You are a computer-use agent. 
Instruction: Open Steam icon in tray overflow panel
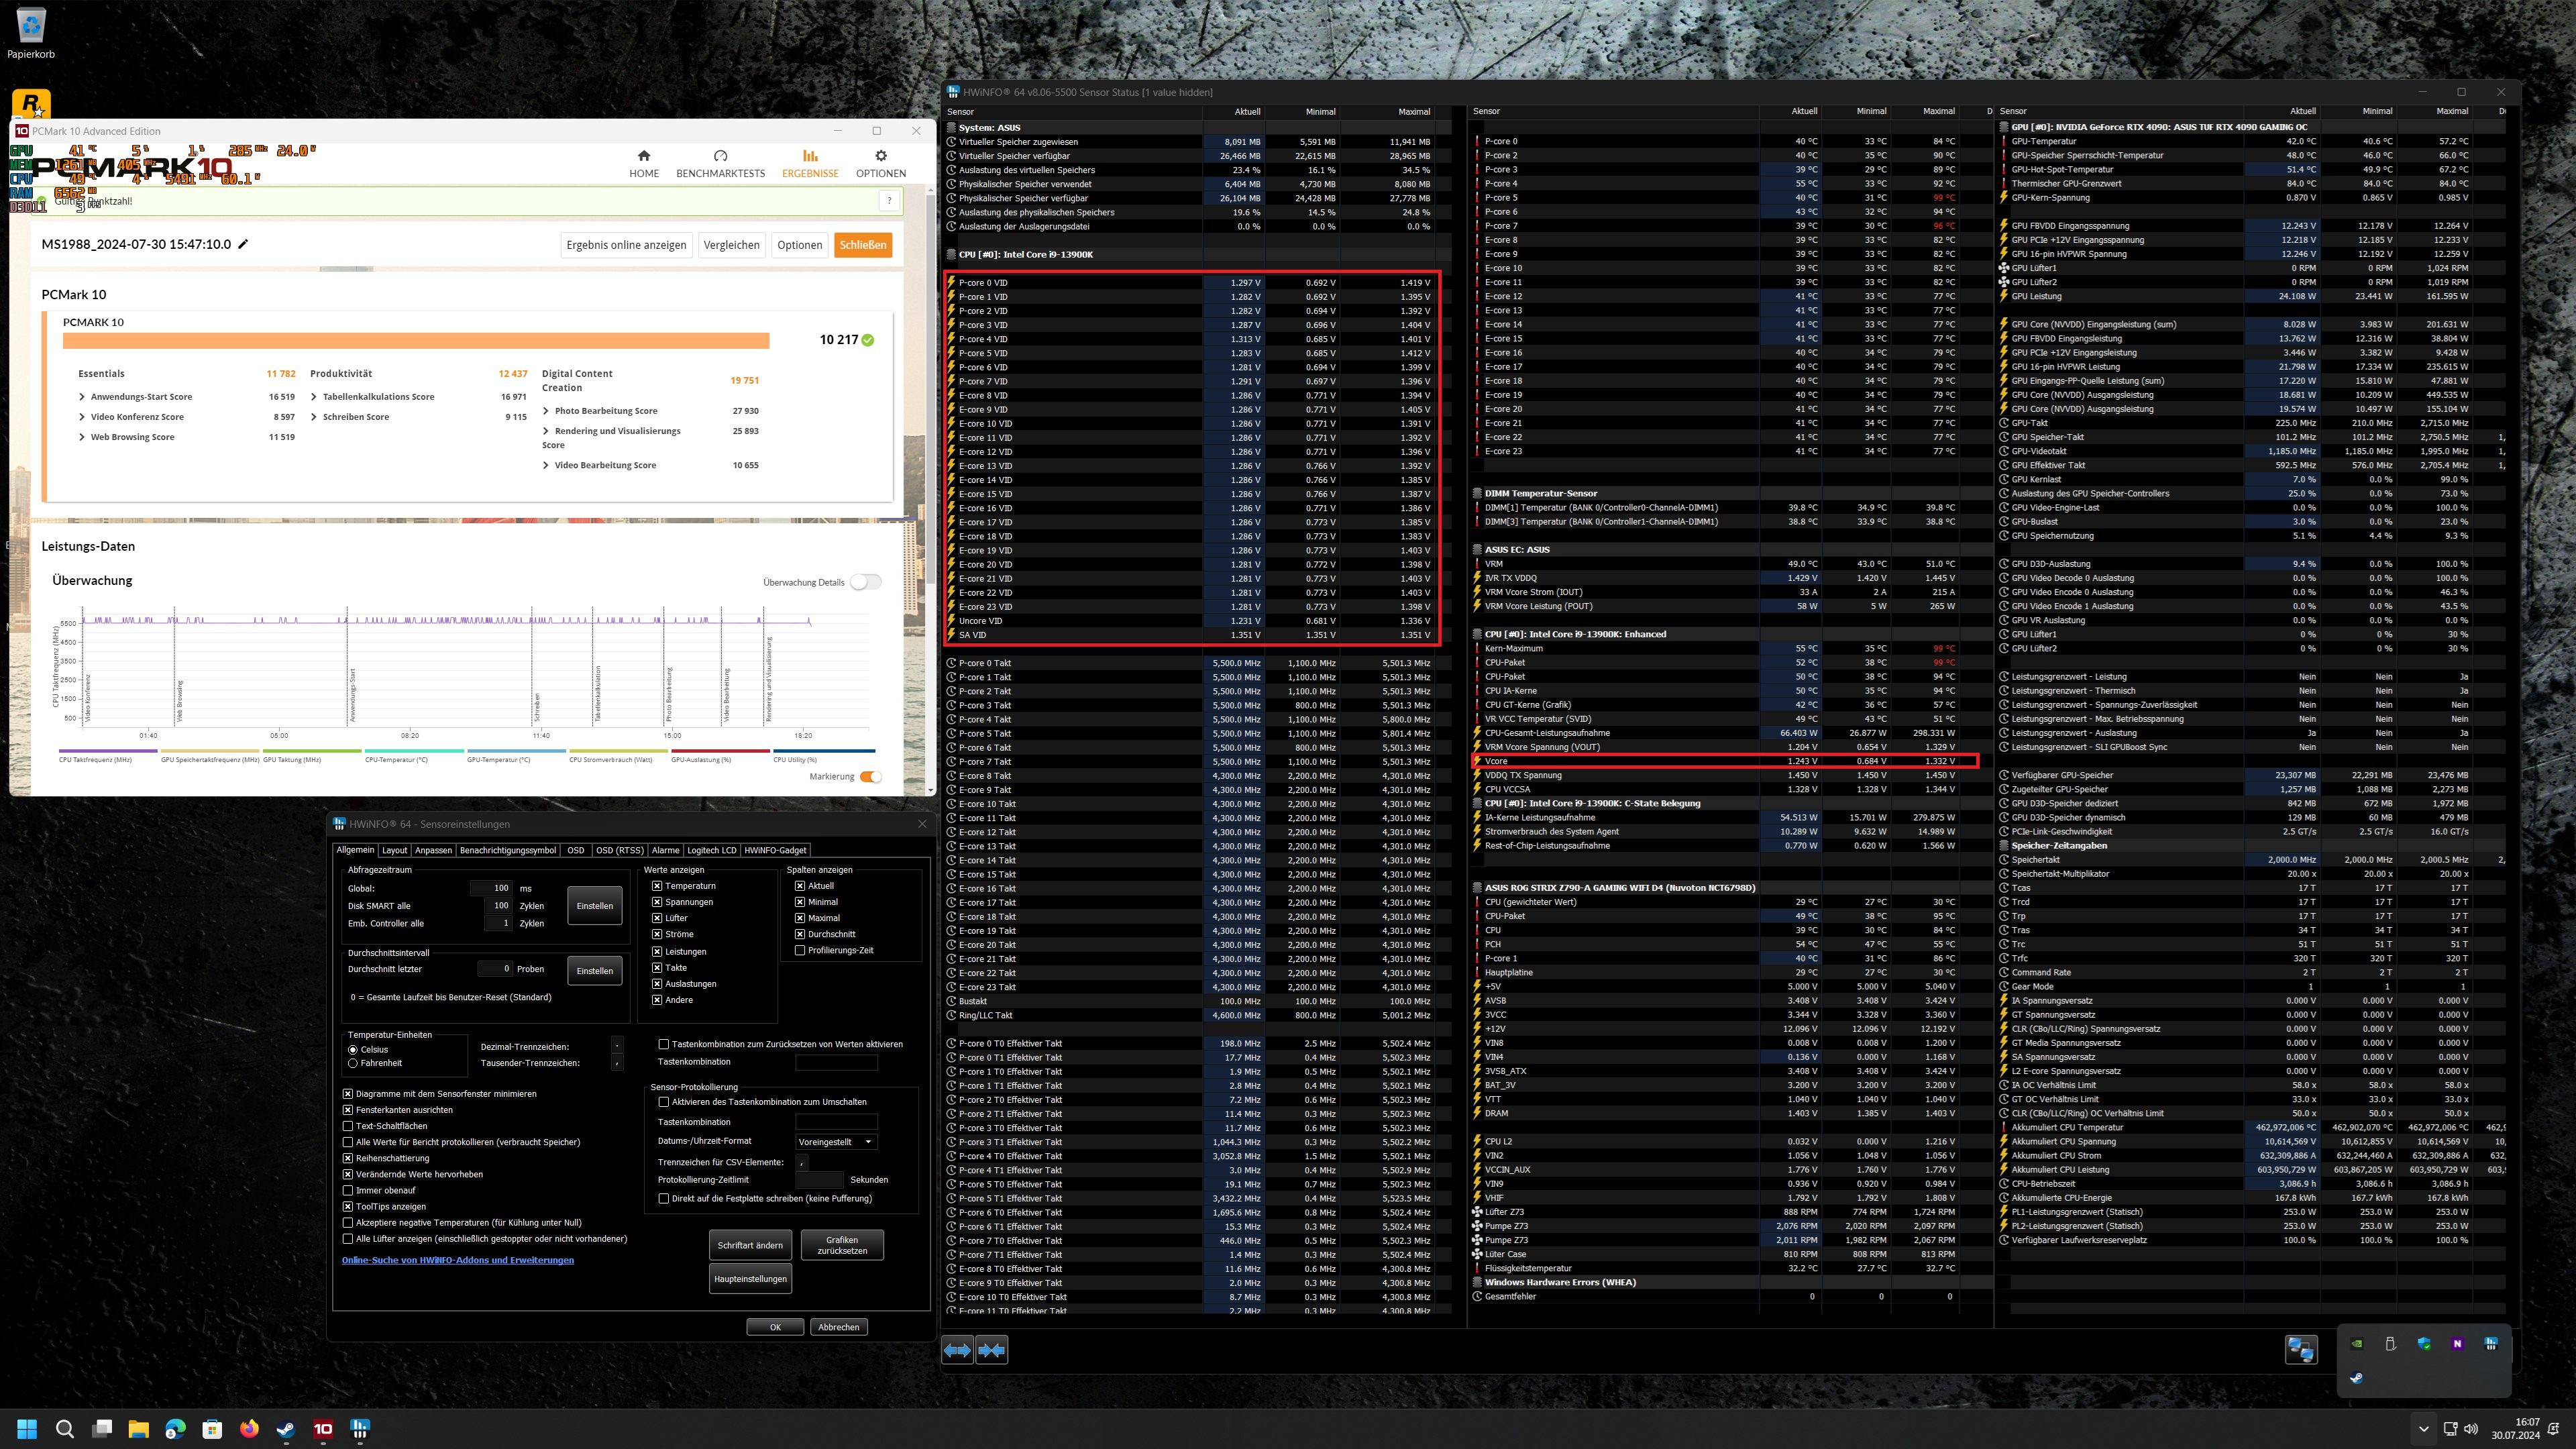click(x=2357, y=1378)
